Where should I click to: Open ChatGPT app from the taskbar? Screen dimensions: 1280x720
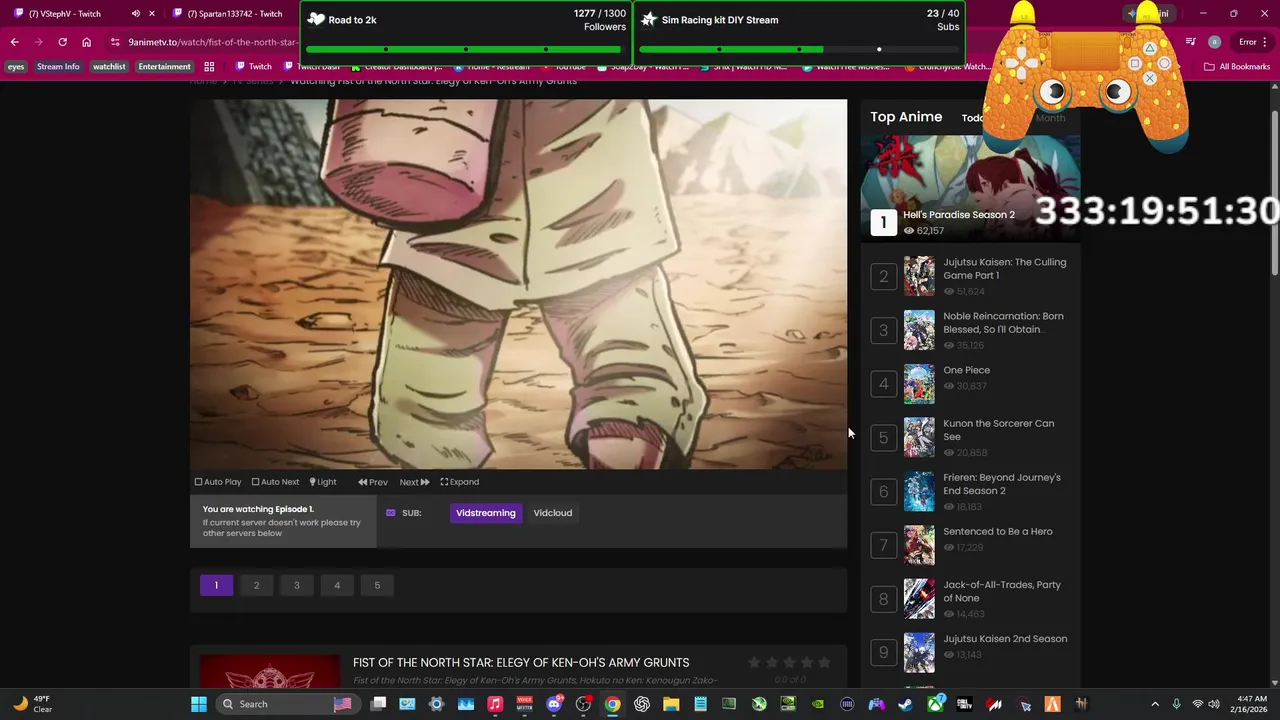point(642,704)
